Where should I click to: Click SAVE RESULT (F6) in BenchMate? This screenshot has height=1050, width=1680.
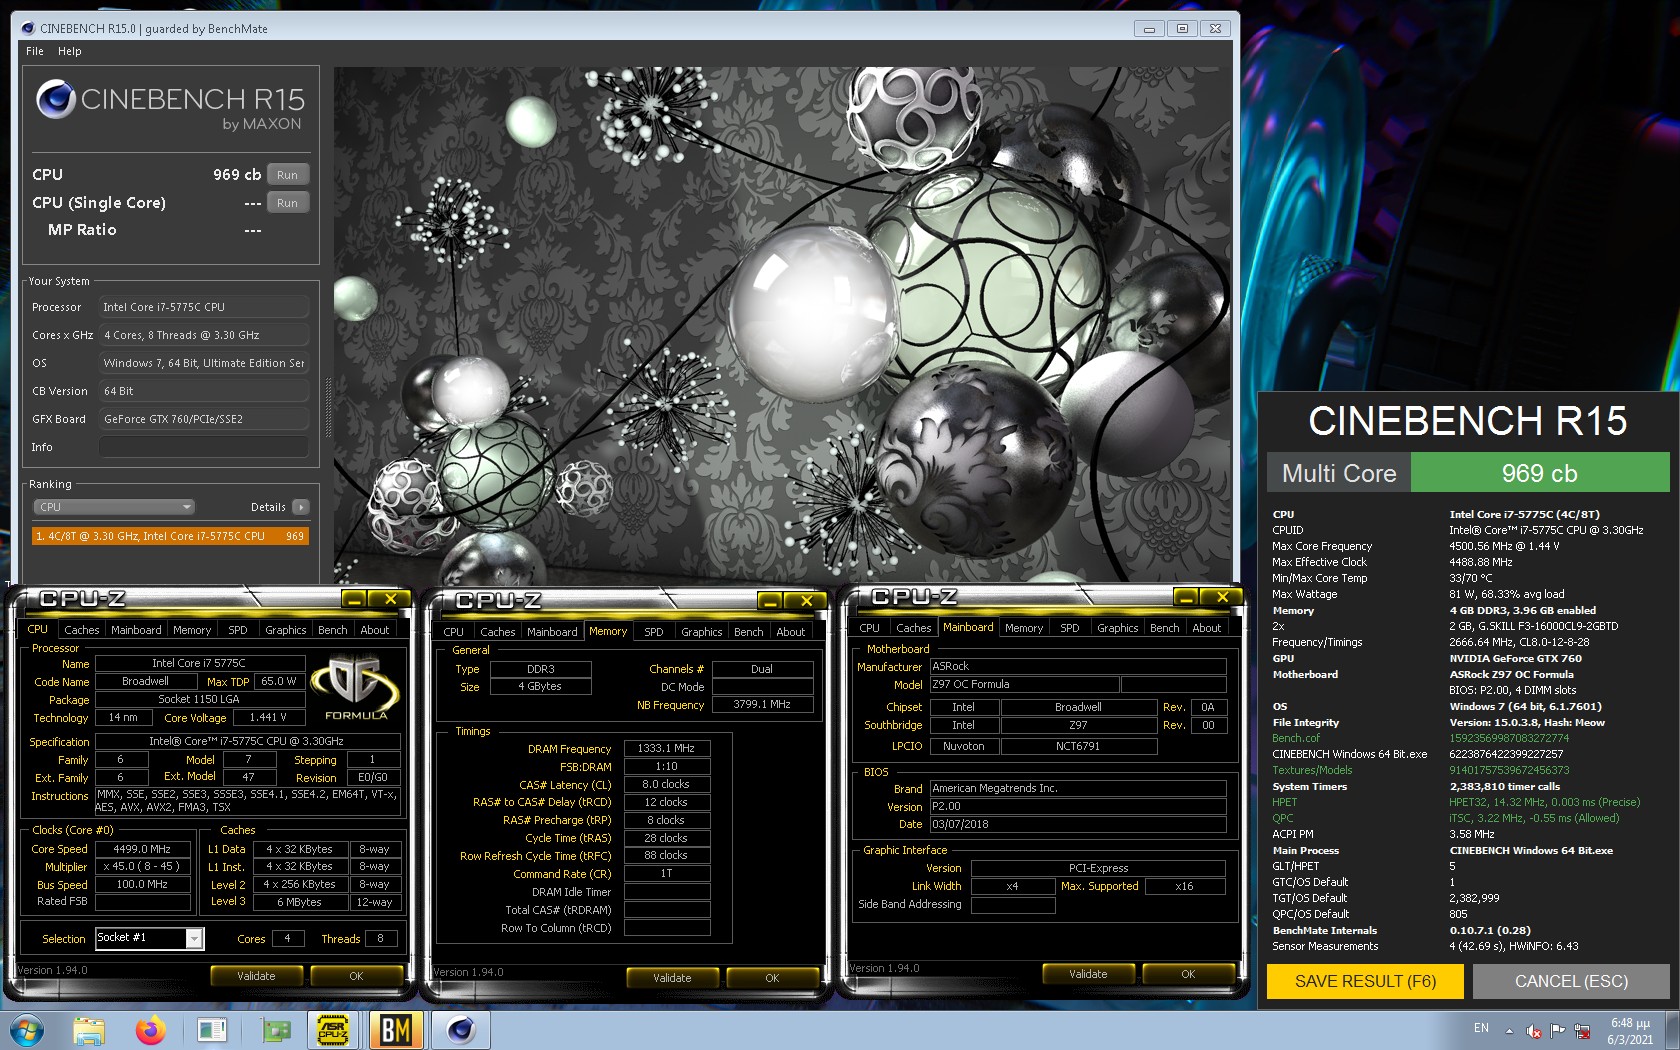(x=1365, y=981)
